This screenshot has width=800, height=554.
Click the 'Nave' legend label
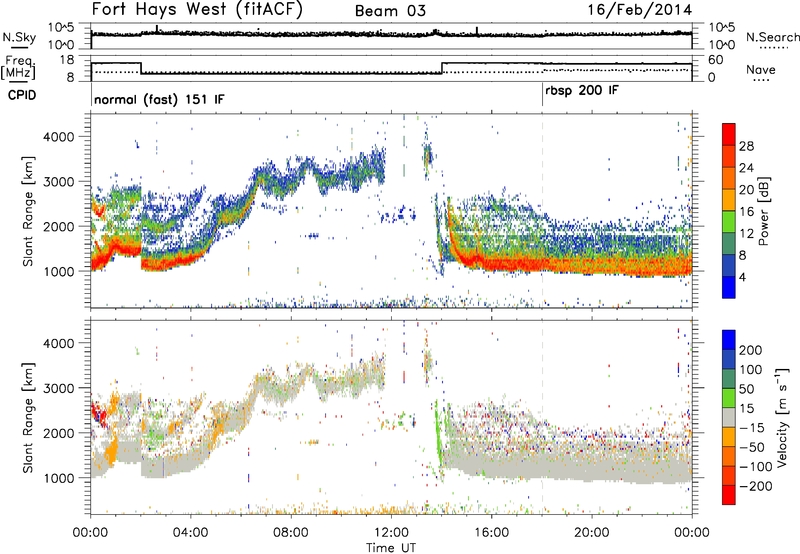(760, 70)
